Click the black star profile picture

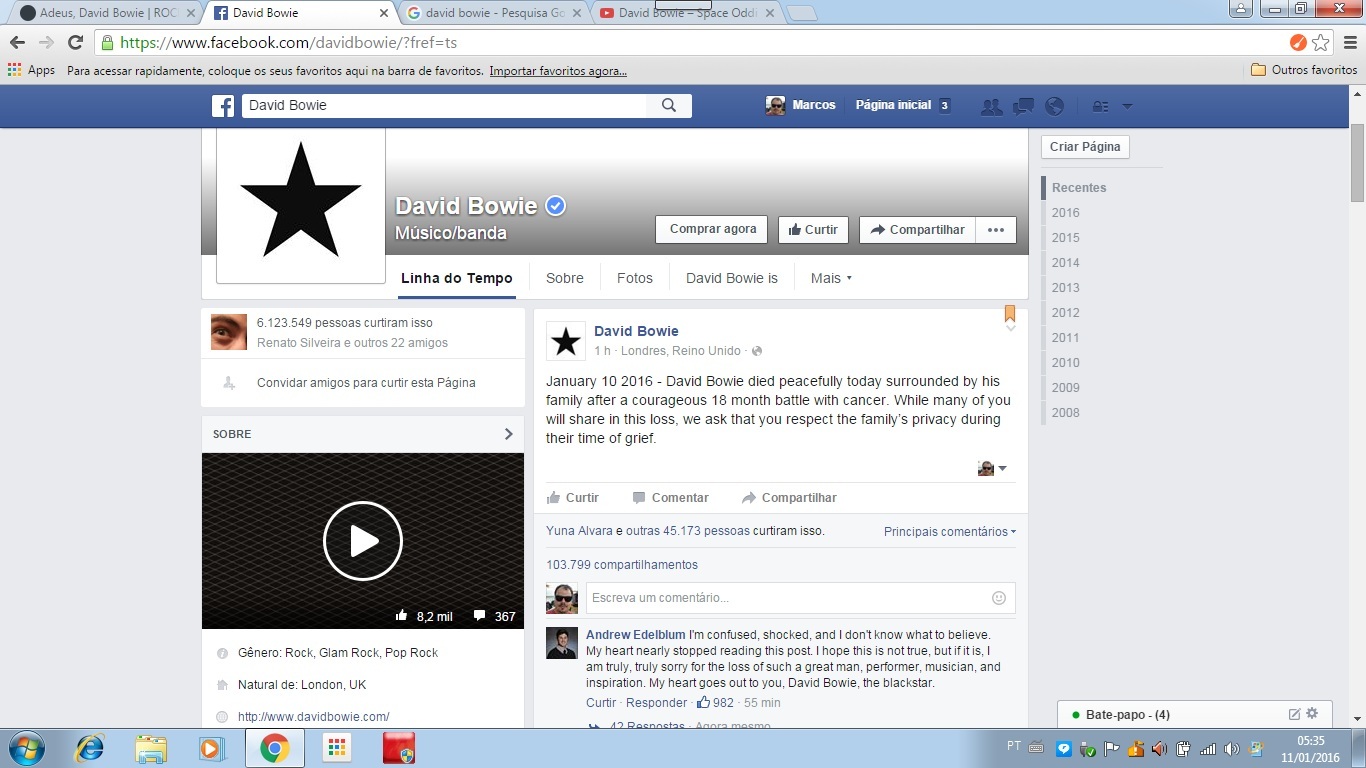(301, 200)
